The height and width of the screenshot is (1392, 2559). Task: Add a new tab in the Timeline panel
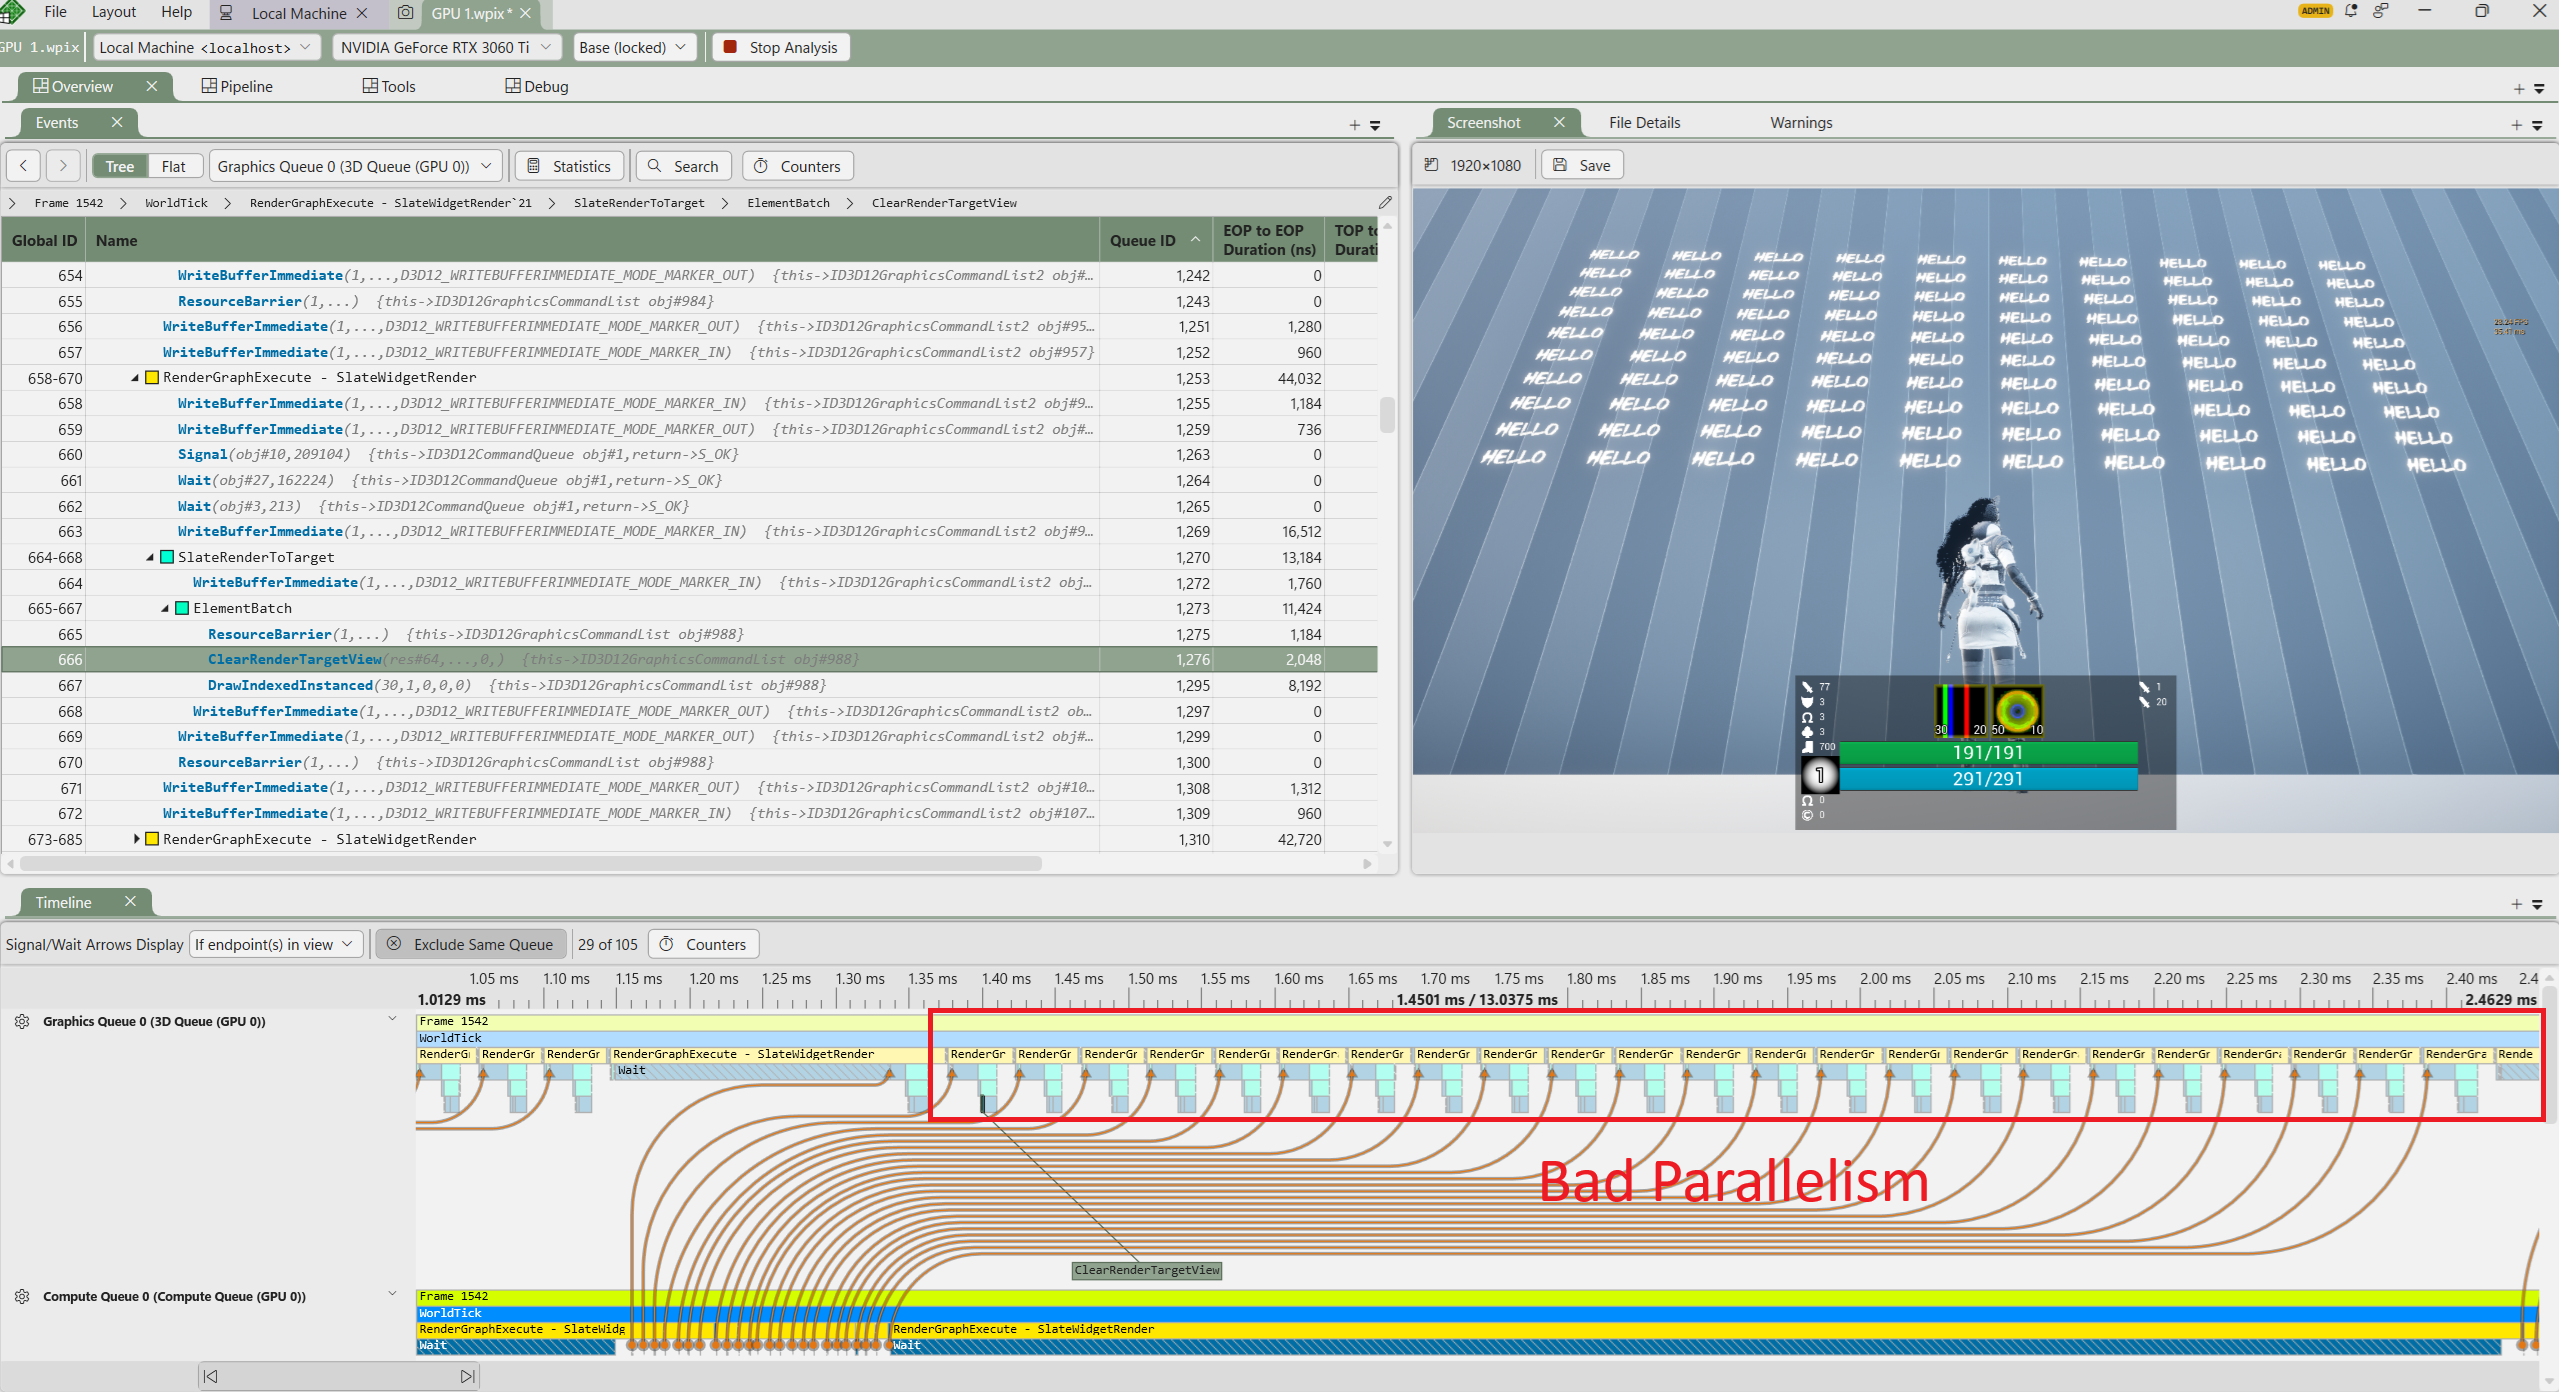2516,904
